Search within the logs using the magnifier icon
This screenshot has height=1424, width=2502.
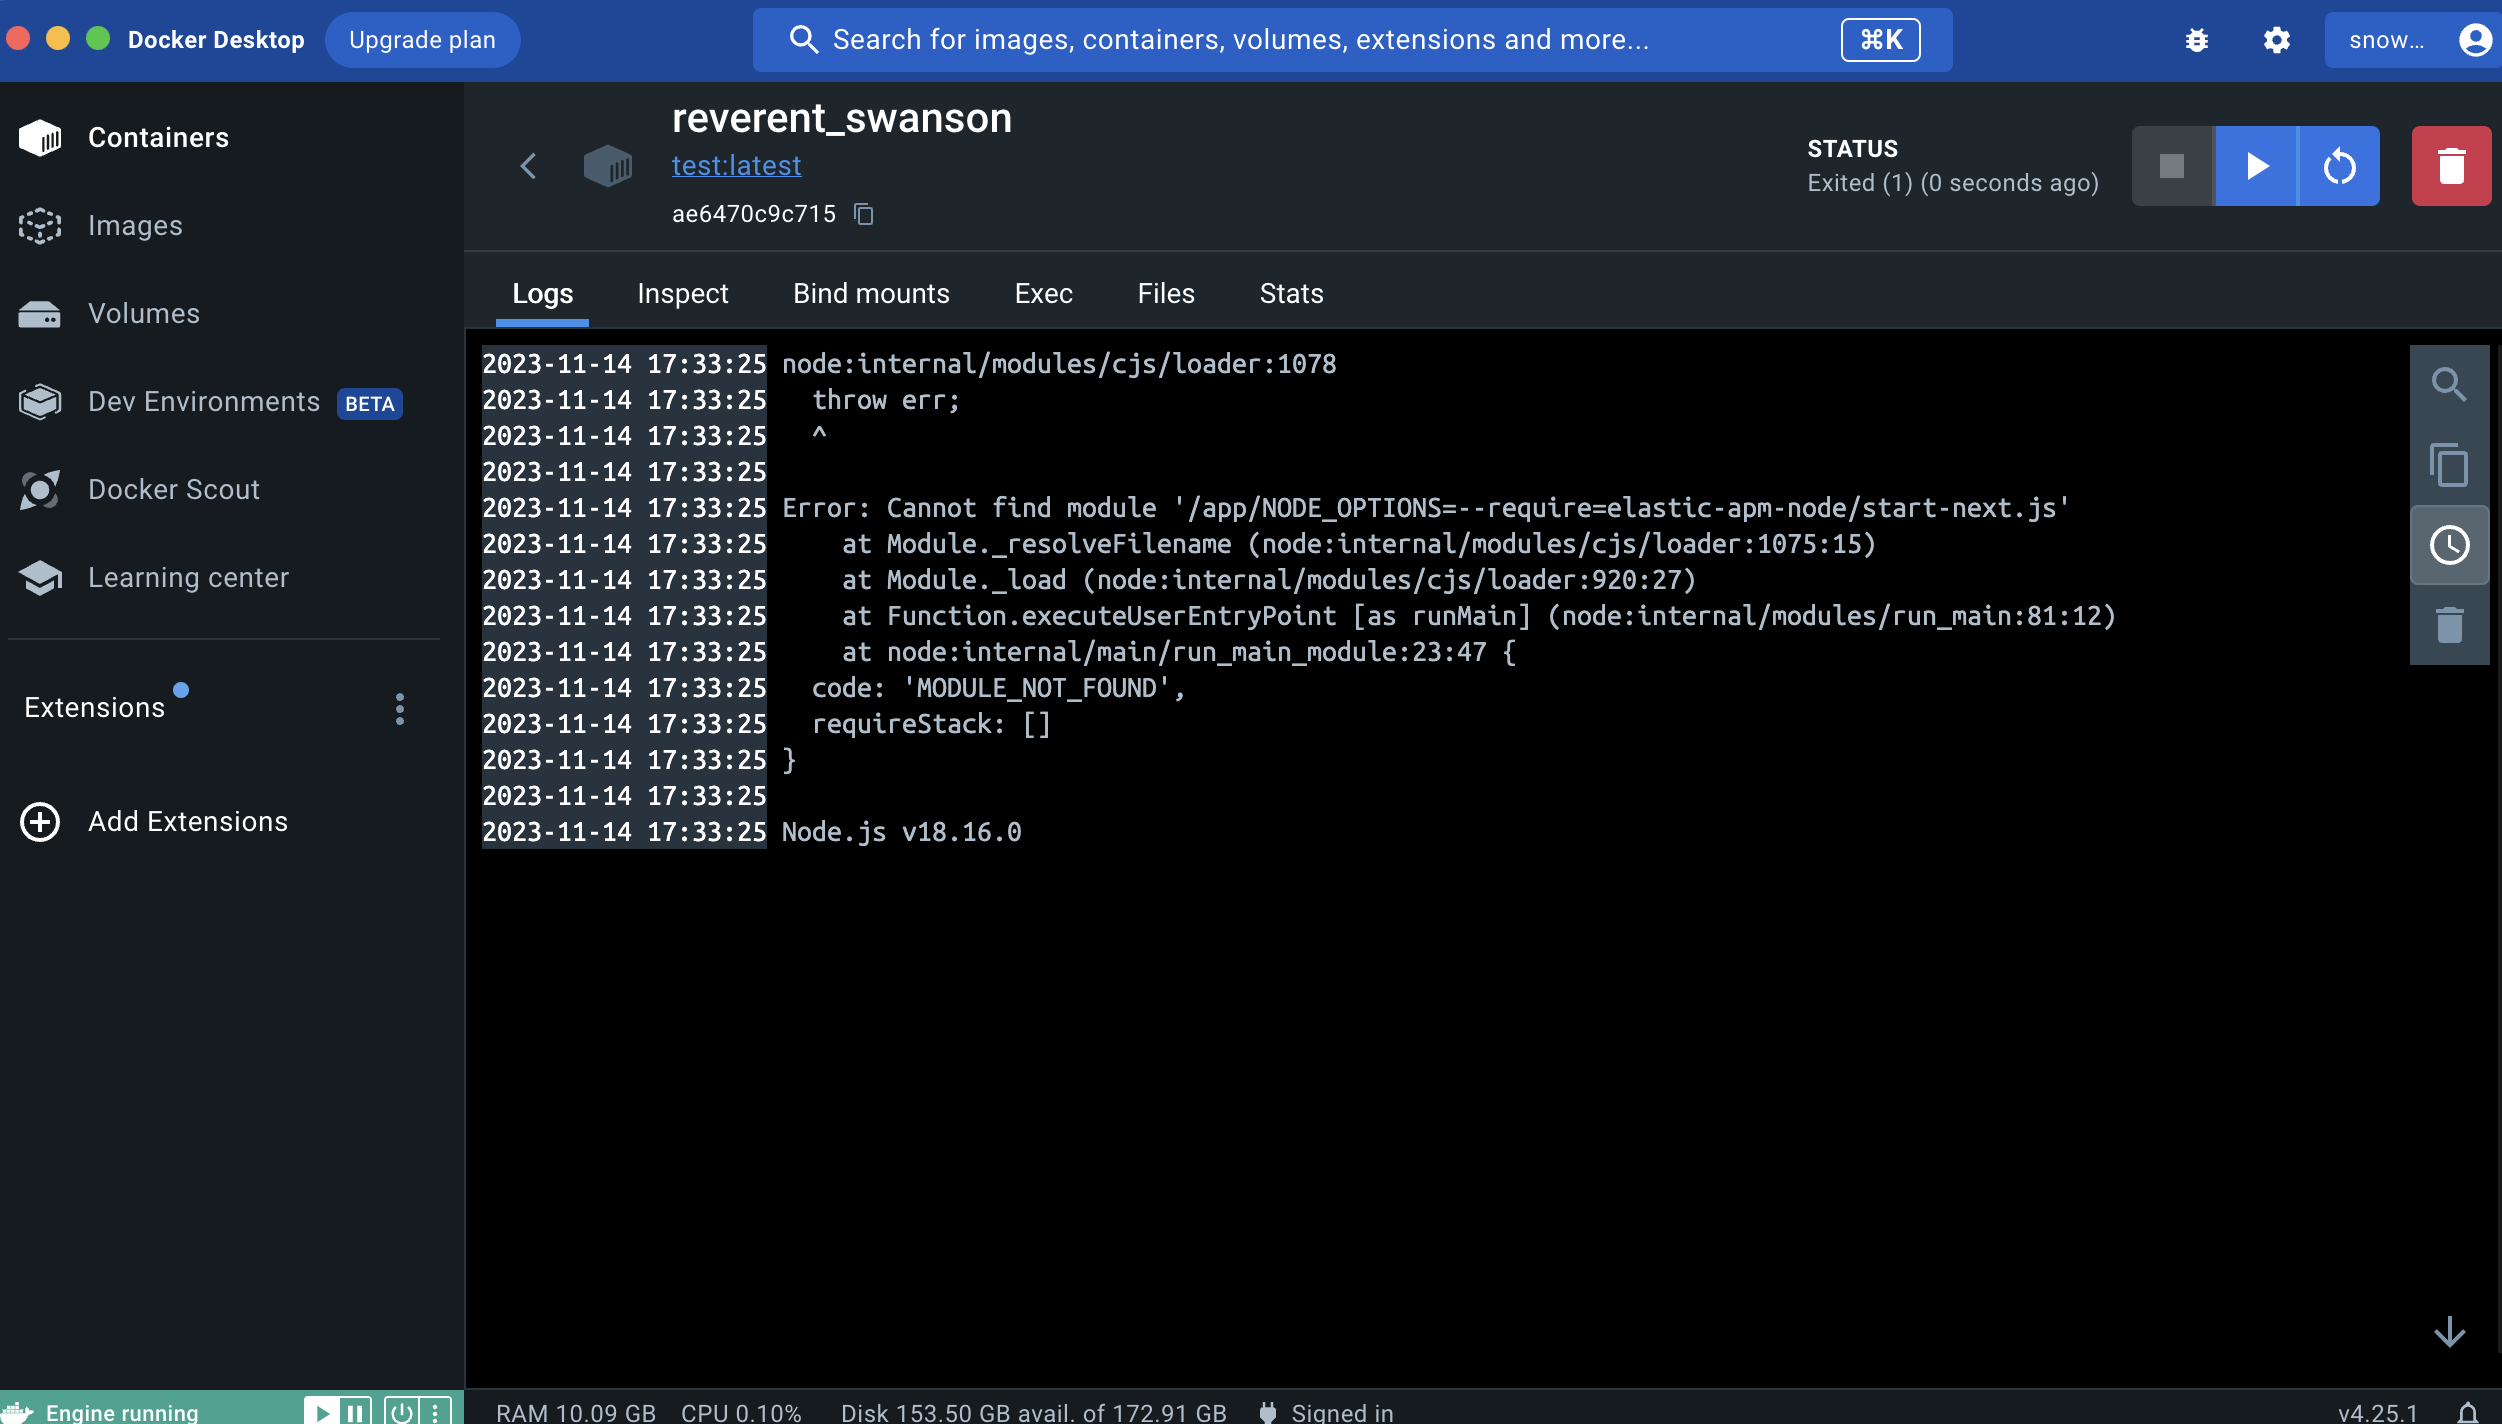coord(2449,385)
